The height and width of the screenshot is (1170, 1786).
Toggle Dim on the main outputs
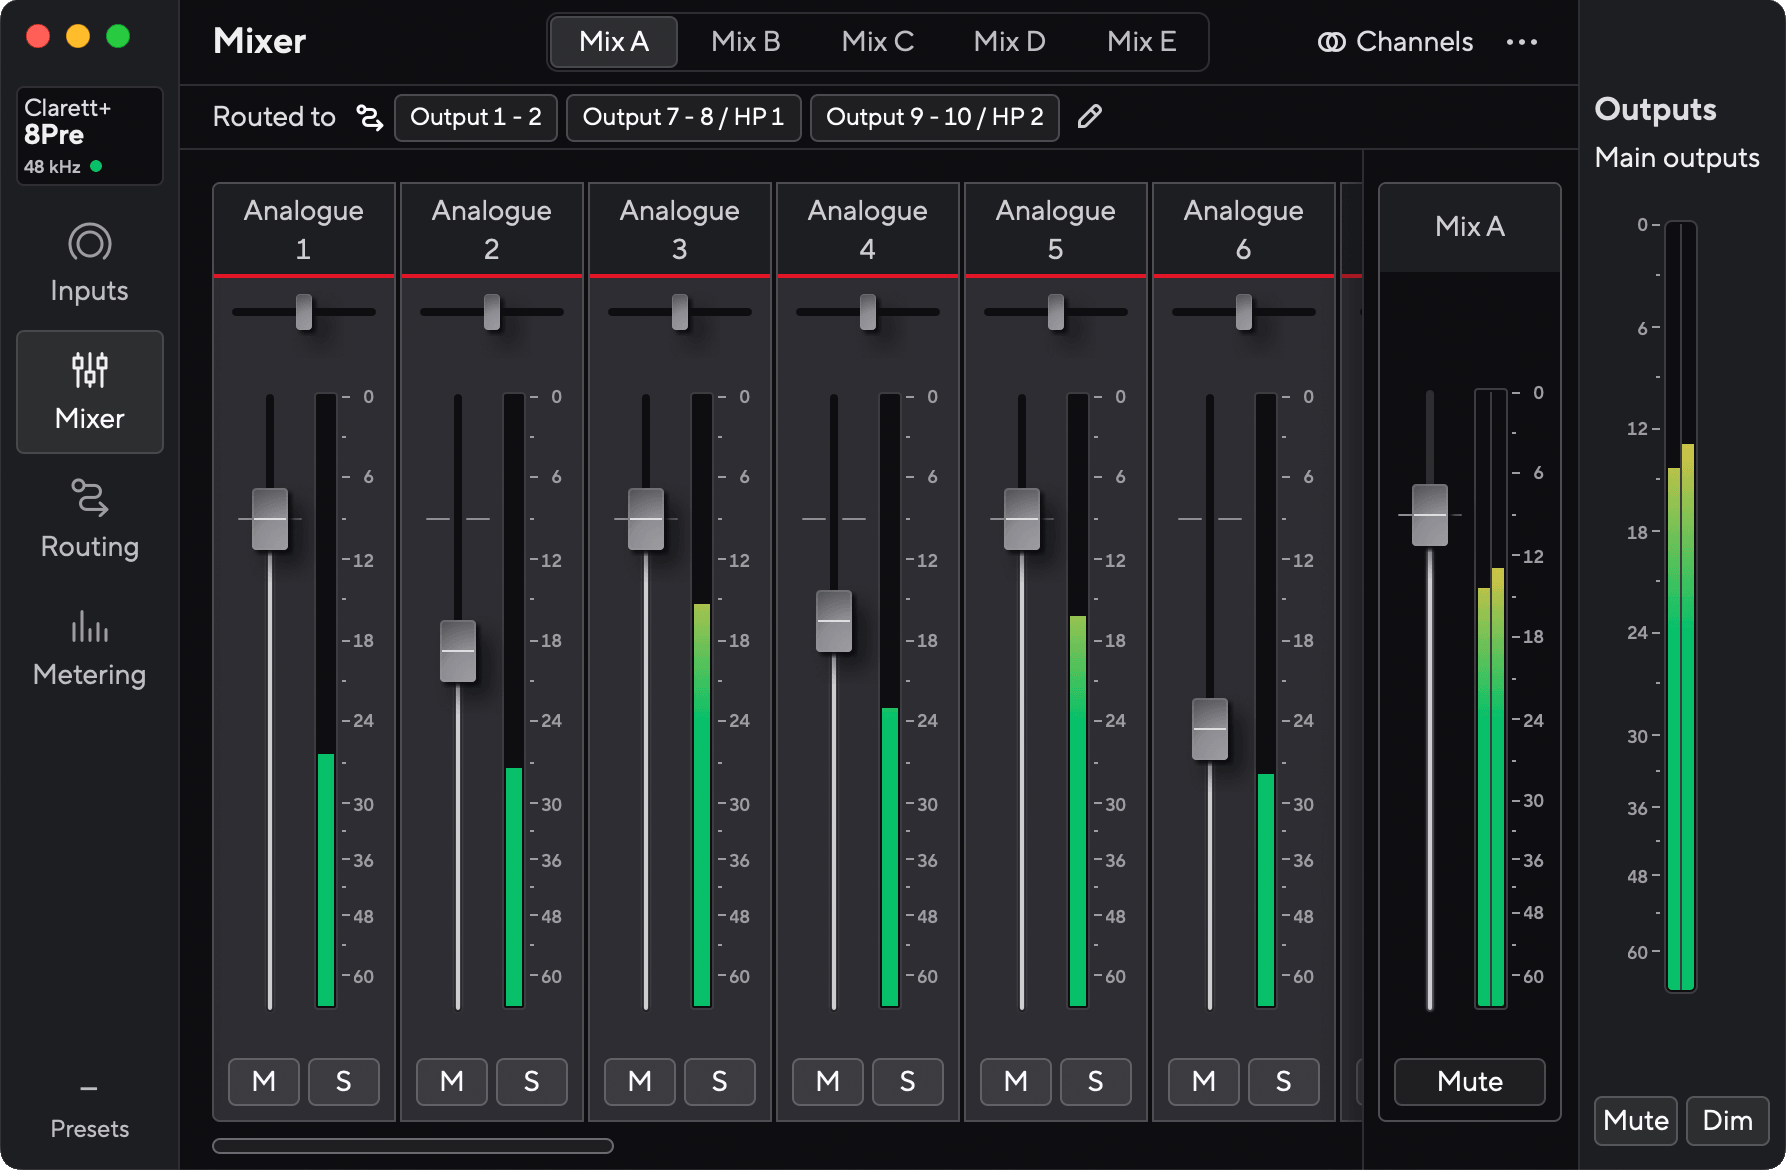pos(1728,1121)
